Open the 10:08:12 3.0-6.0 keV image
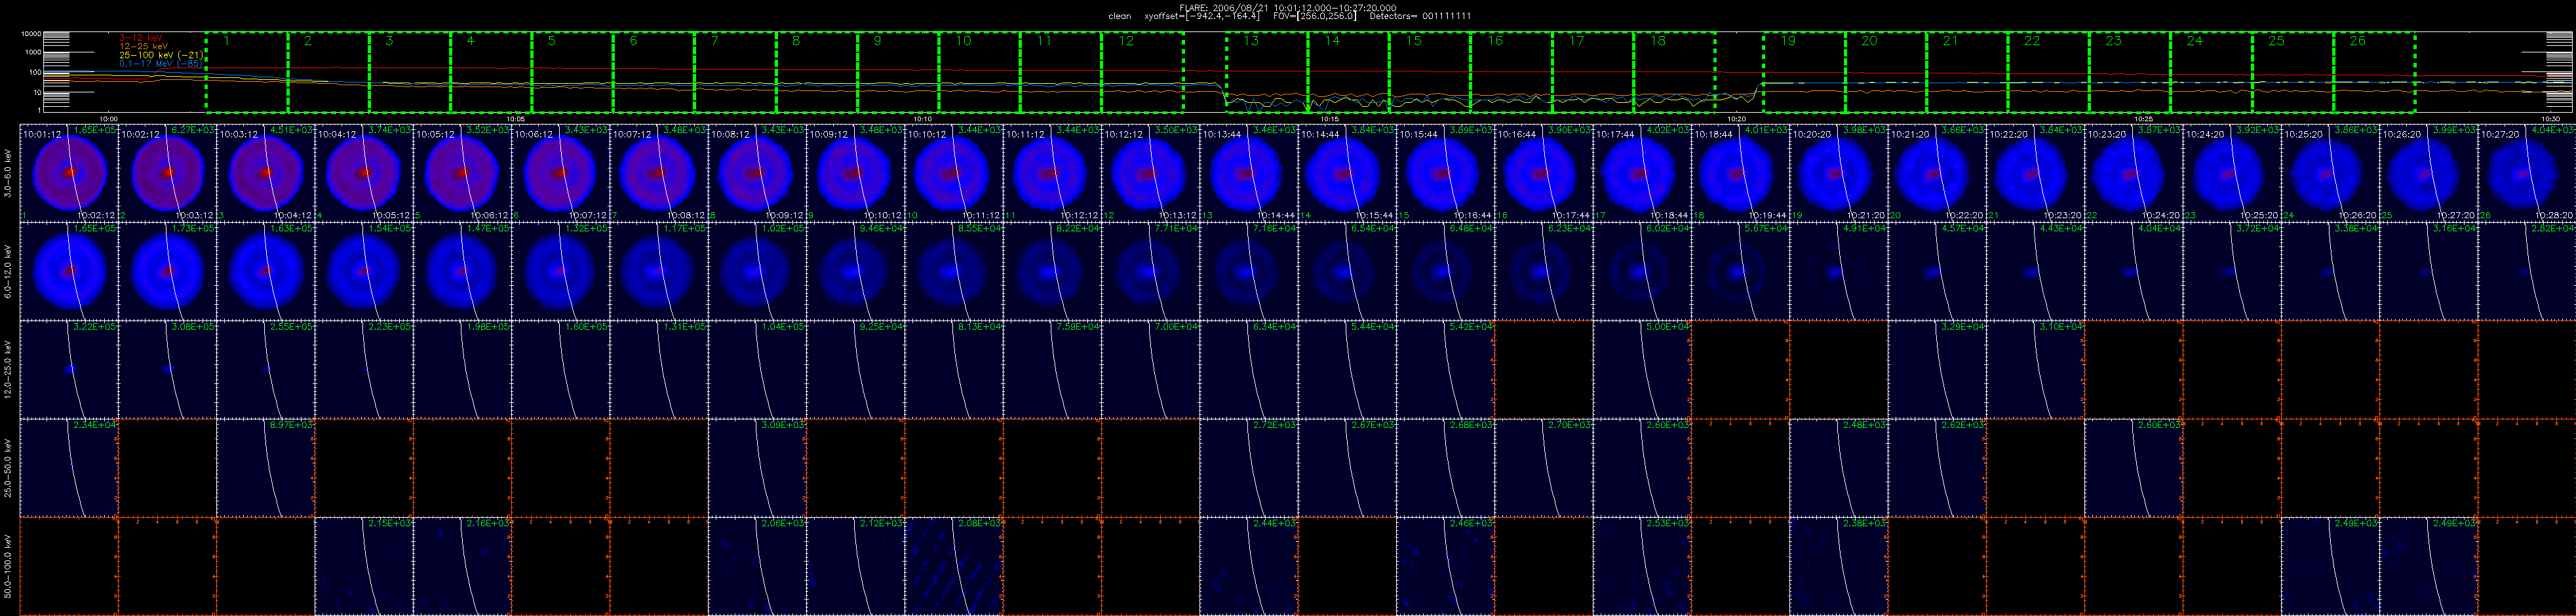 tap(757, 173)
